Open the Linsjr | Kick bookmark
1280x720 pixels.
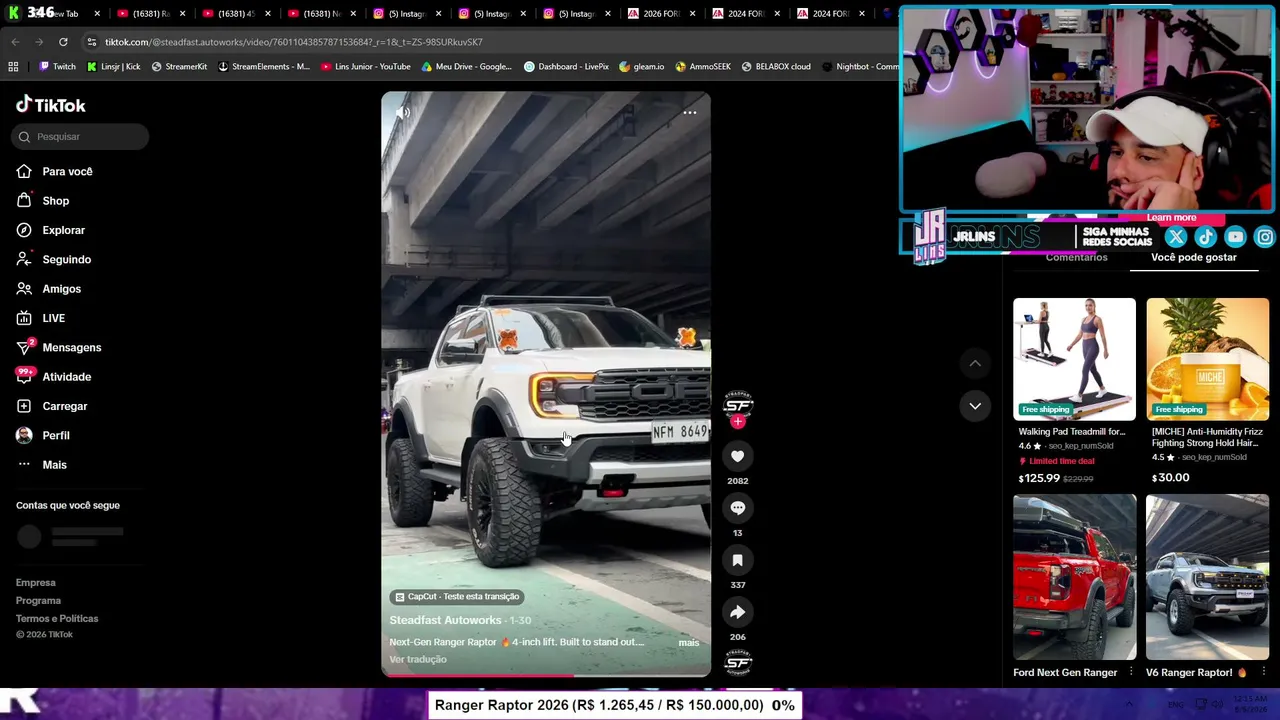[113, 67]
